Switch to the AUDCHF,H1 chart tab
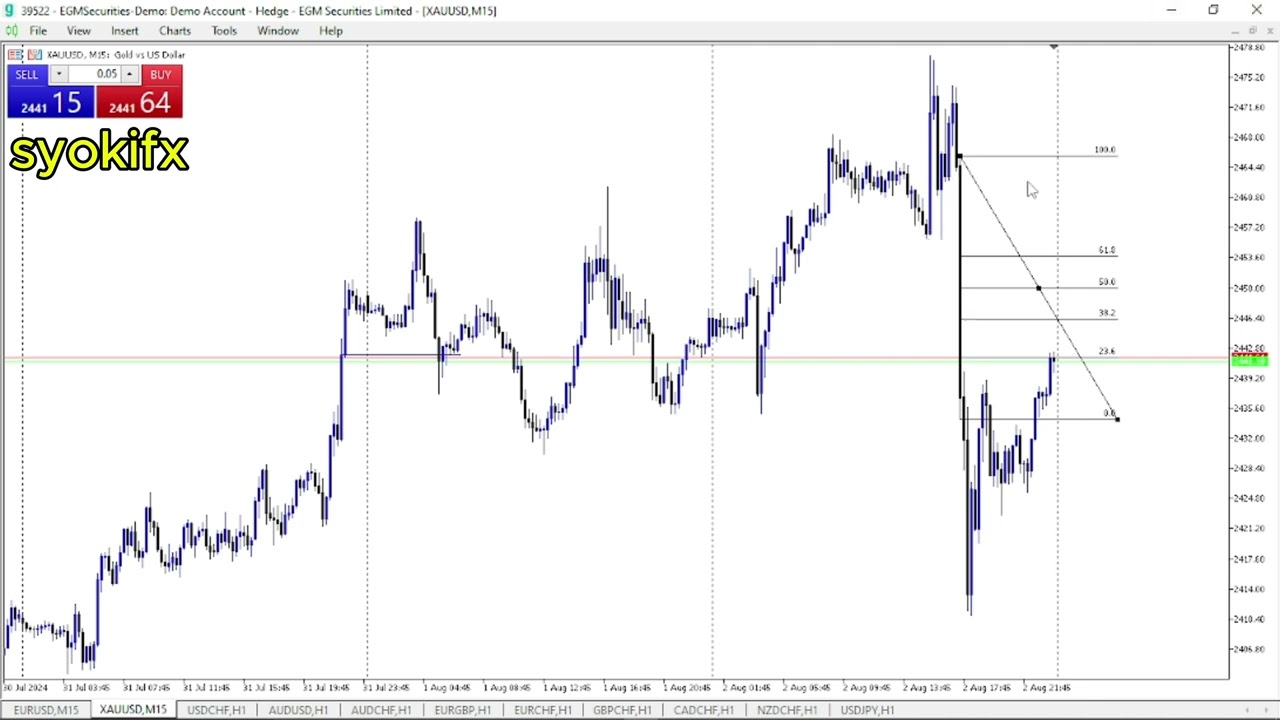This screenshot has height=720, width=1280. coord(381,710)
